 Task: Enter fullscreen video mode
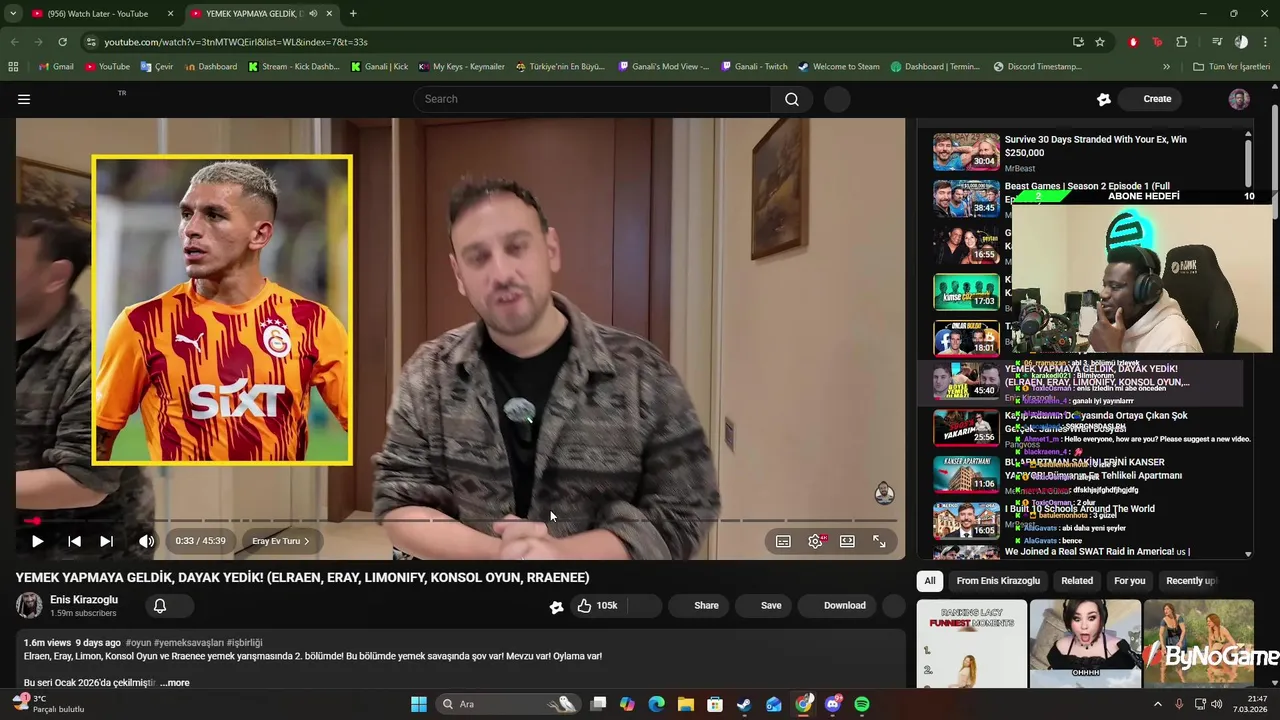(x=879, y=541)
